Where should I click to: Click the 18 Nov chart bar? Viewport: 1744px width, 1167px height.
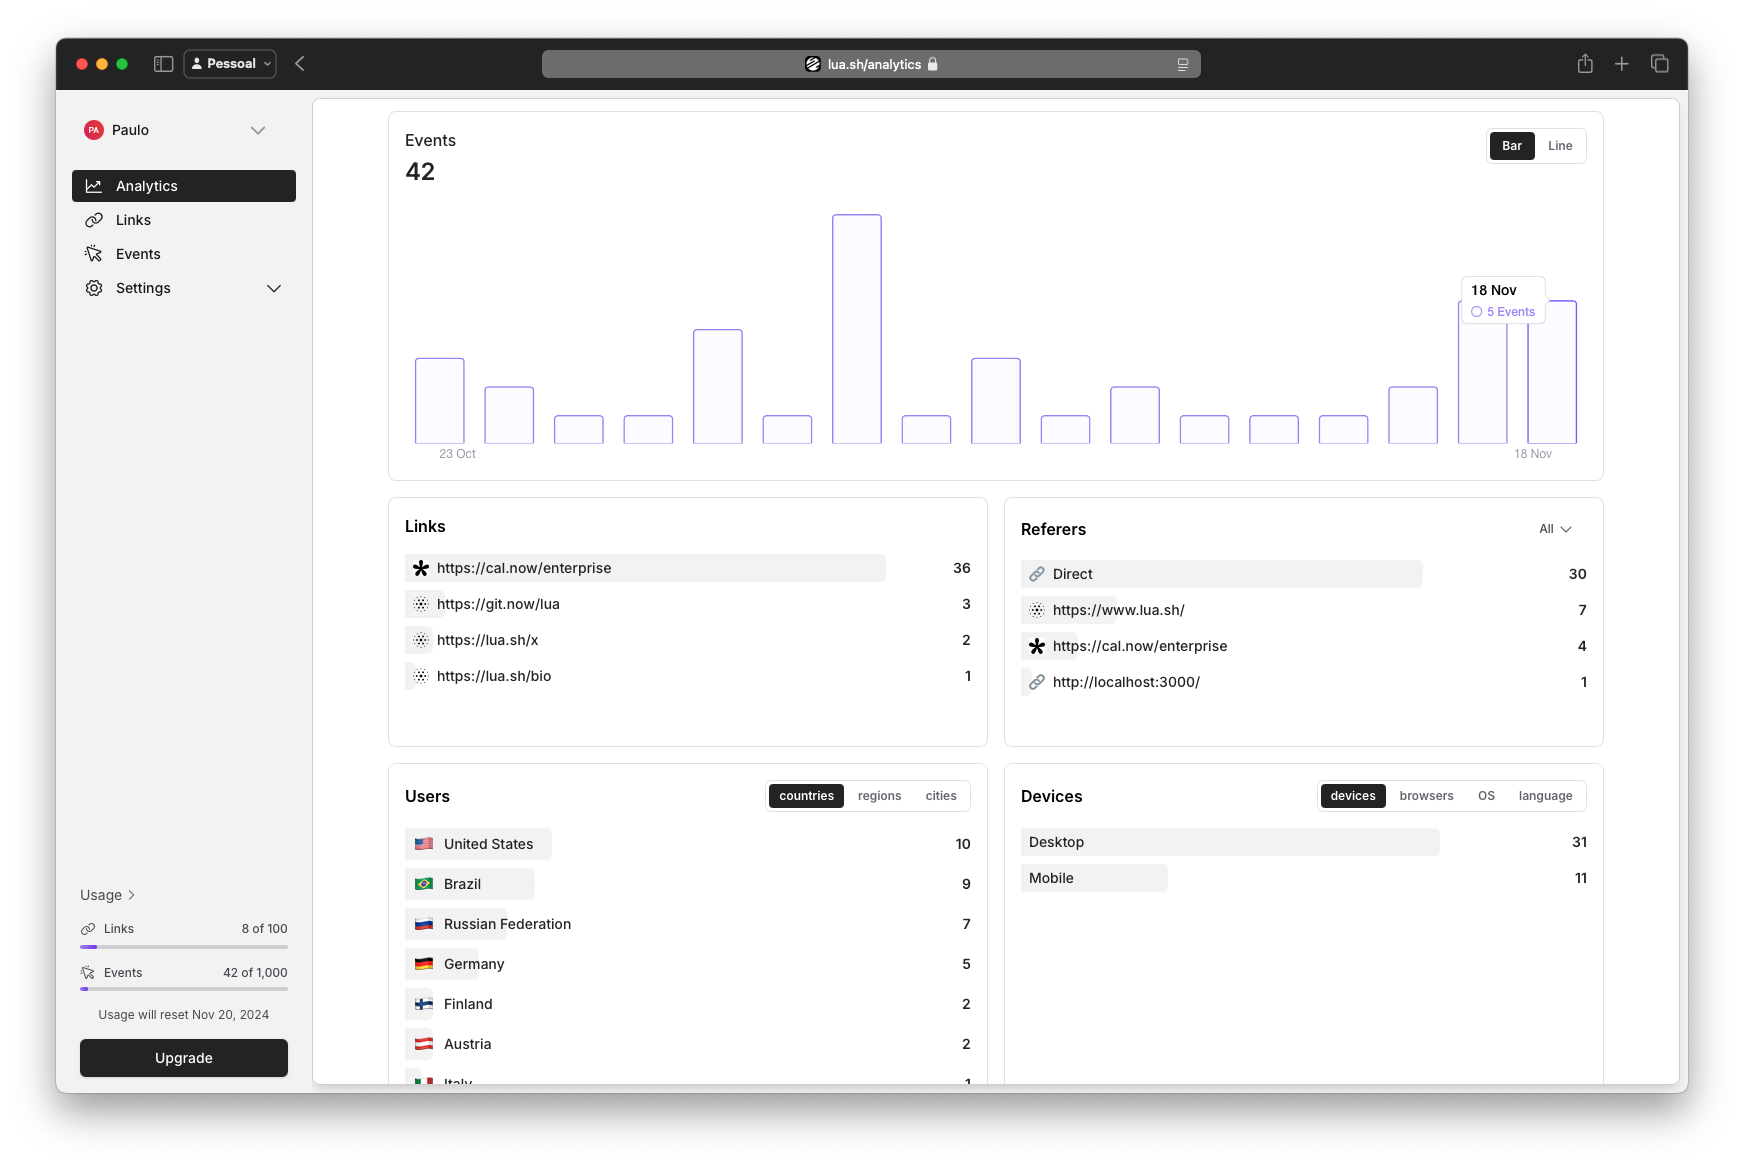click(1552, 372)
